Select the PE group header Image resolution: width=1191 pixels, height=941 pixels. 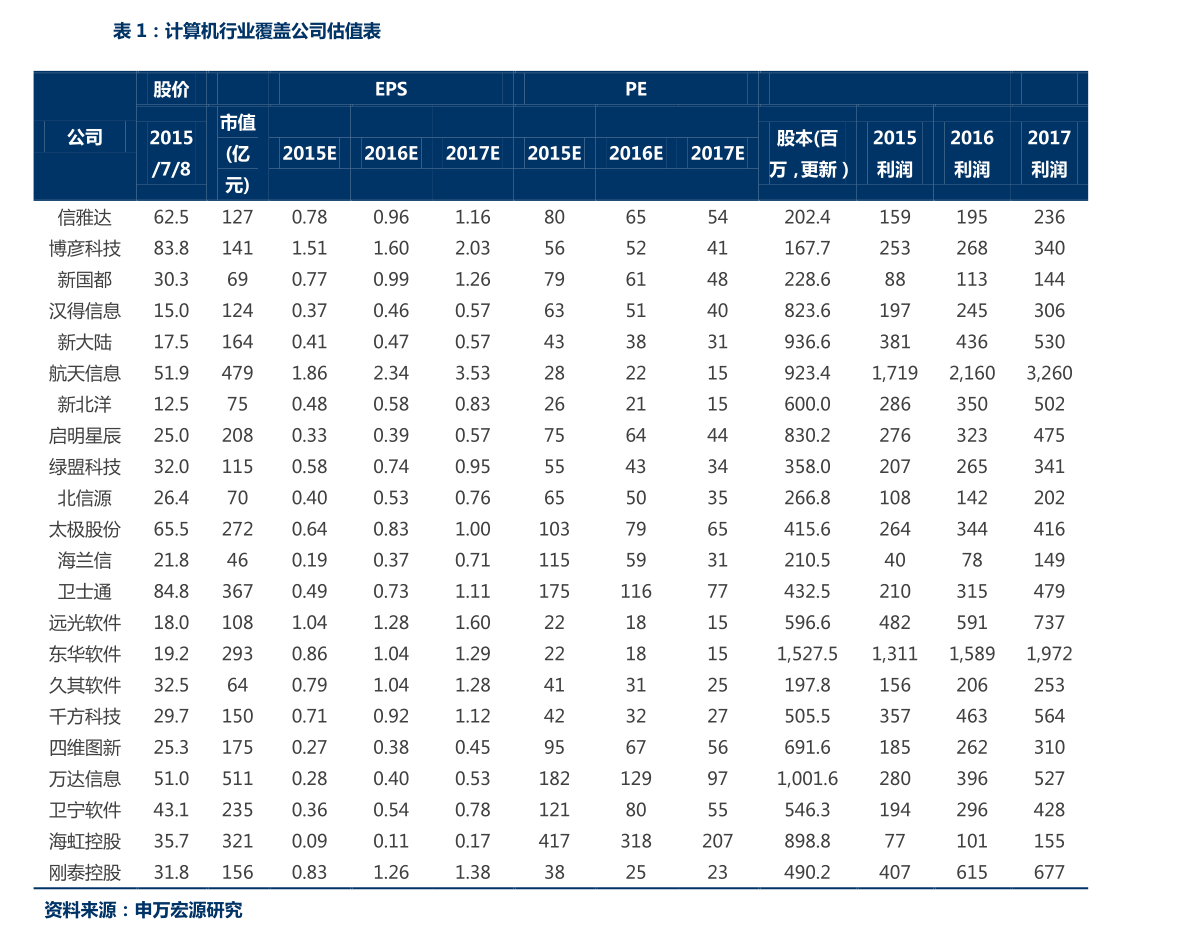(636, 90)
